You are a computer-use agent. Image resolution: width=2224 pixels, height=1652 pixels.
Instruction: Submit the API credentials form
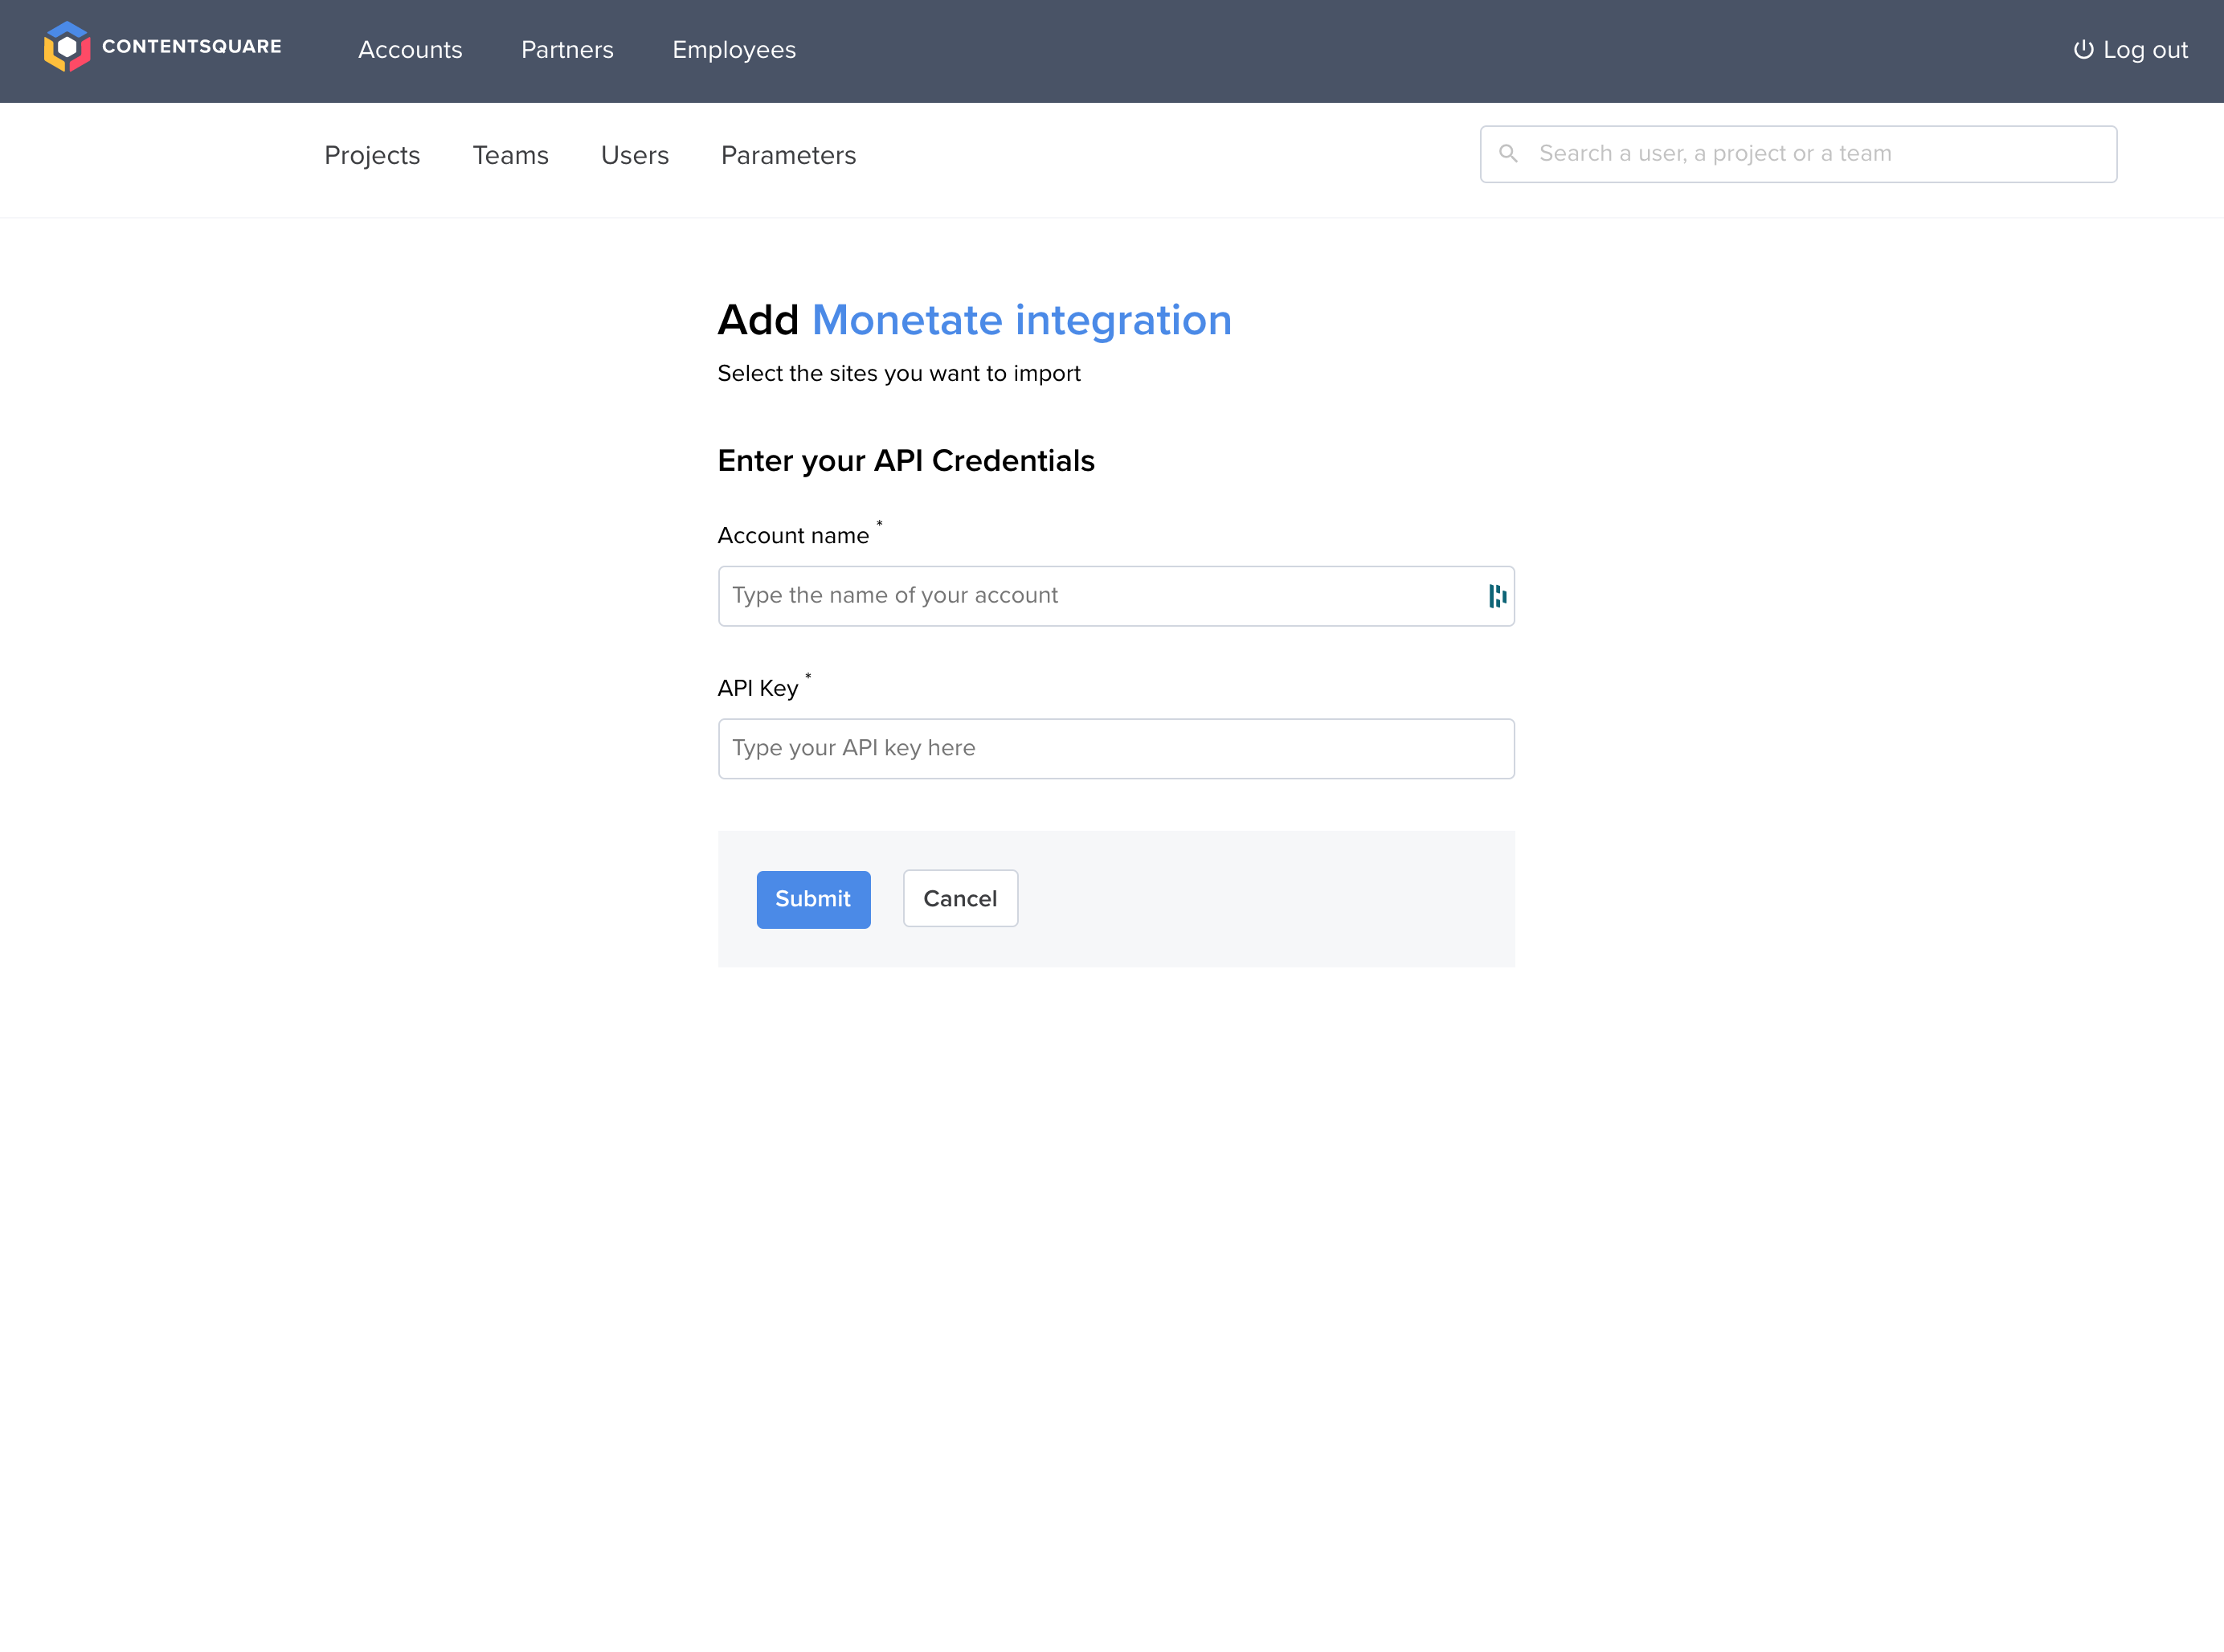click(813, 899)
